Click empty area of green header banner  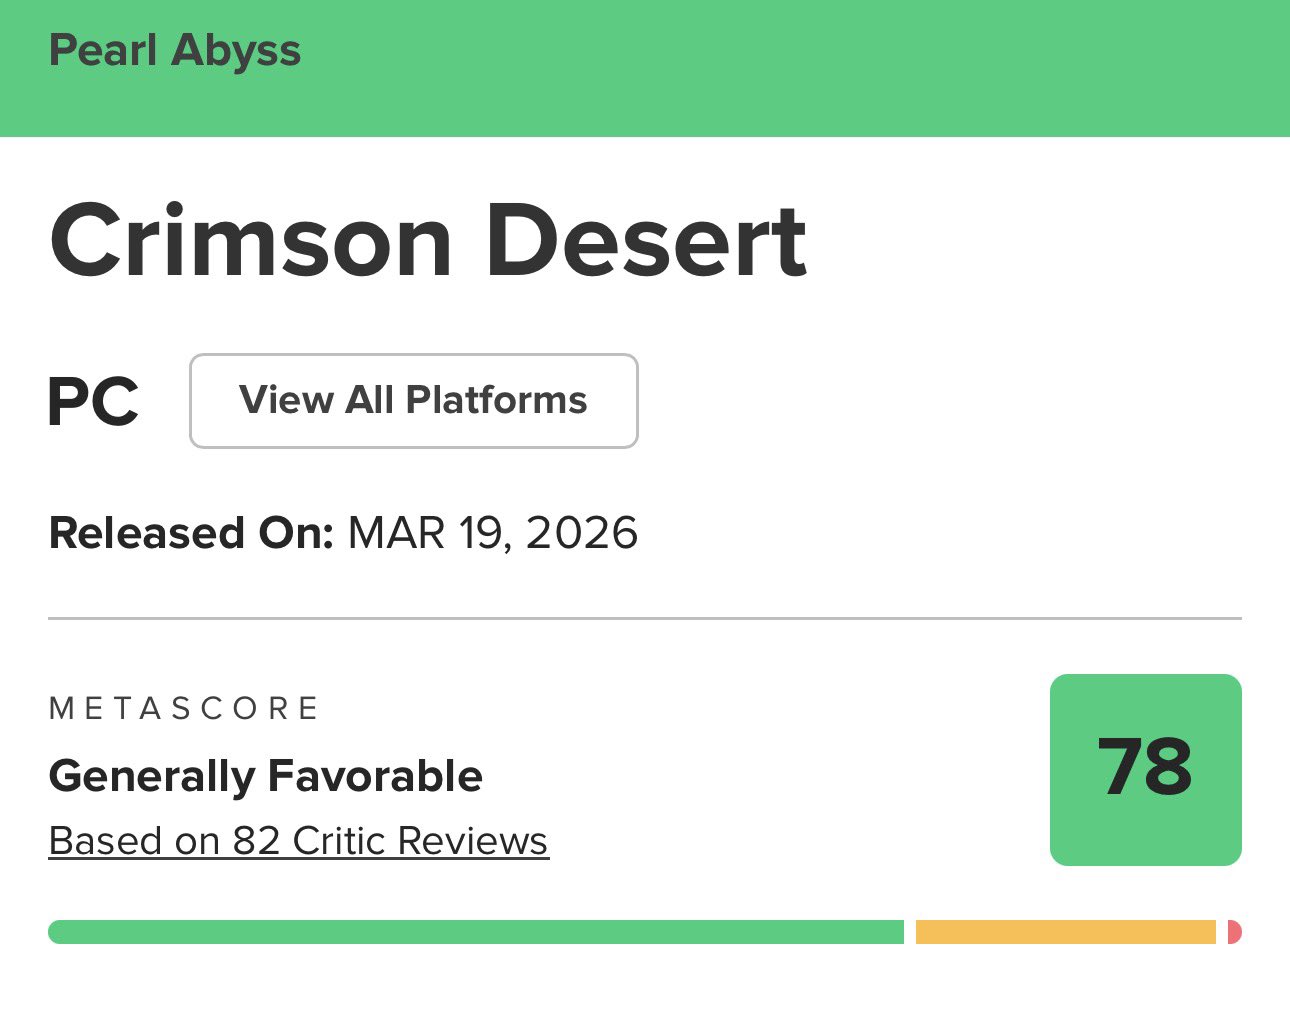[800, 68]
